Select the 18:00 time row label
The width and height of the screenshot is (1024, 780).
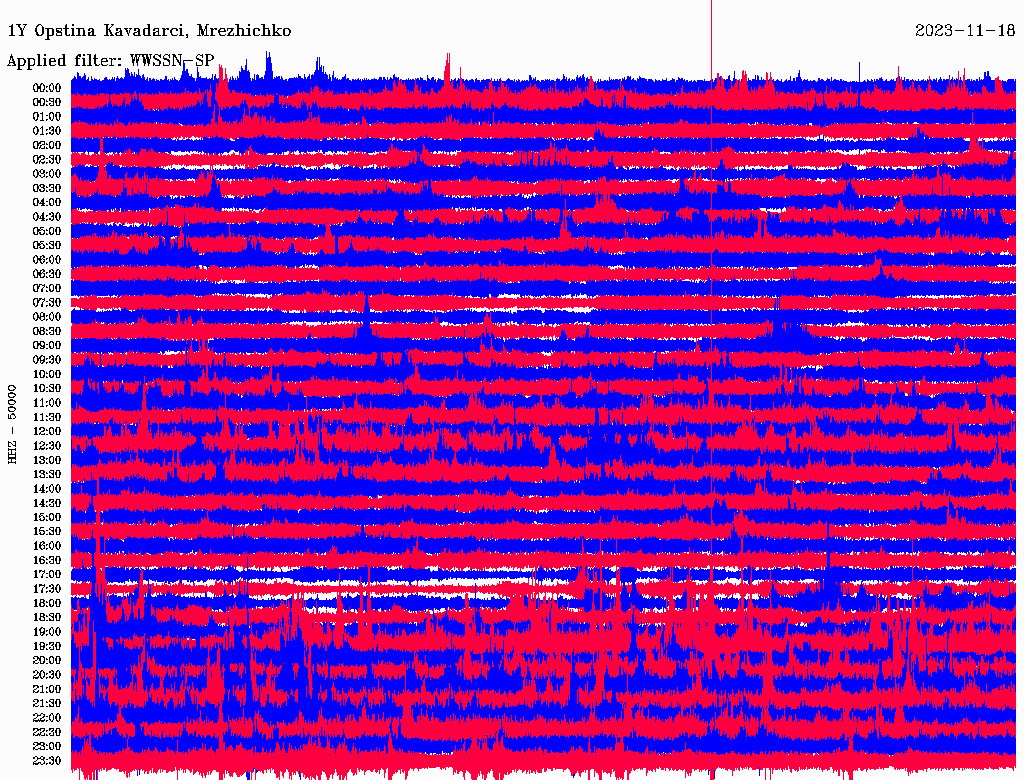click(47, 604)
